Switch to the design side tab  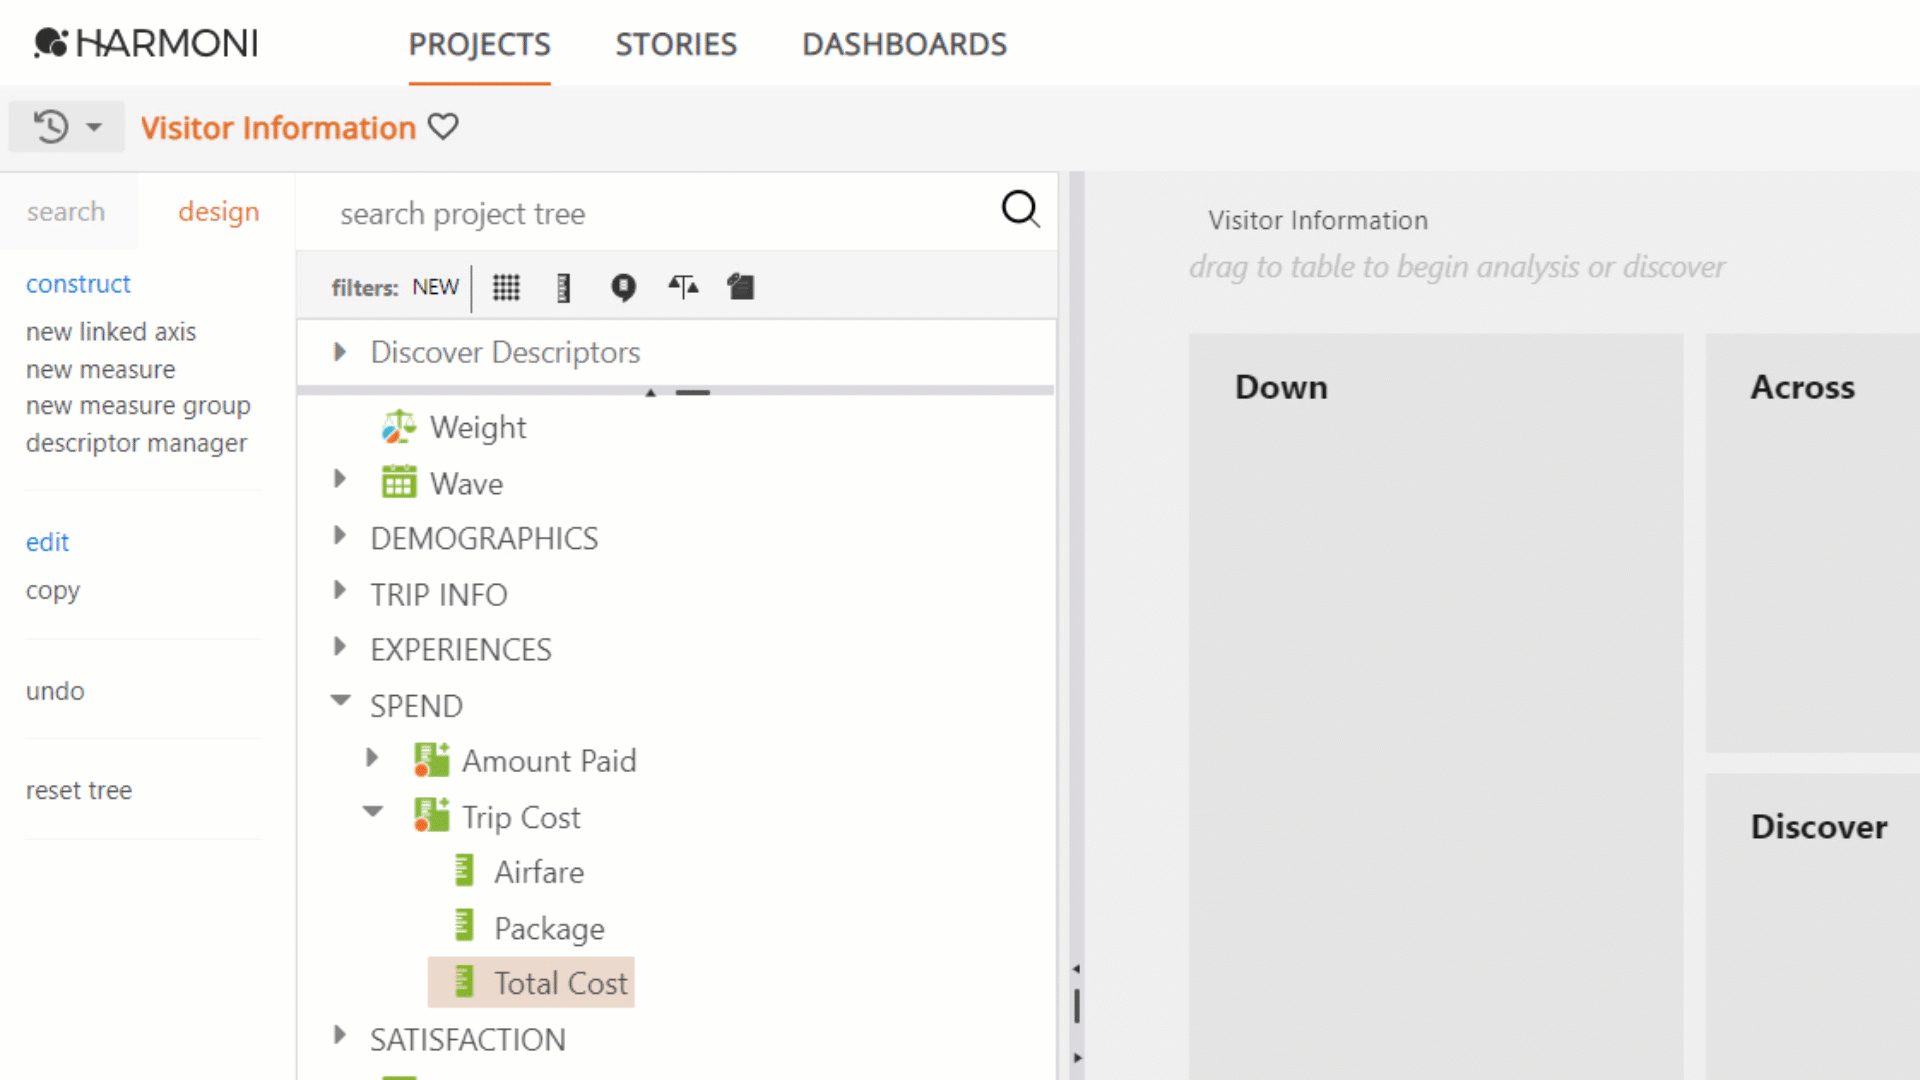click(x=219, y=211)
